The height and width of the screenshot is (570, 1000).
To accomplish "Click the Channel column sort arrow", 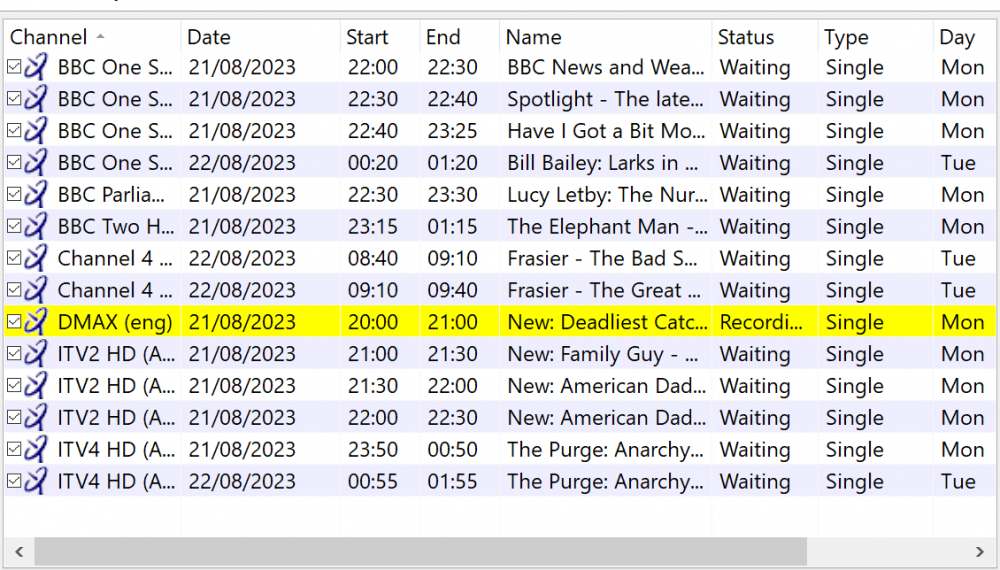I will (x=100, y=36).
